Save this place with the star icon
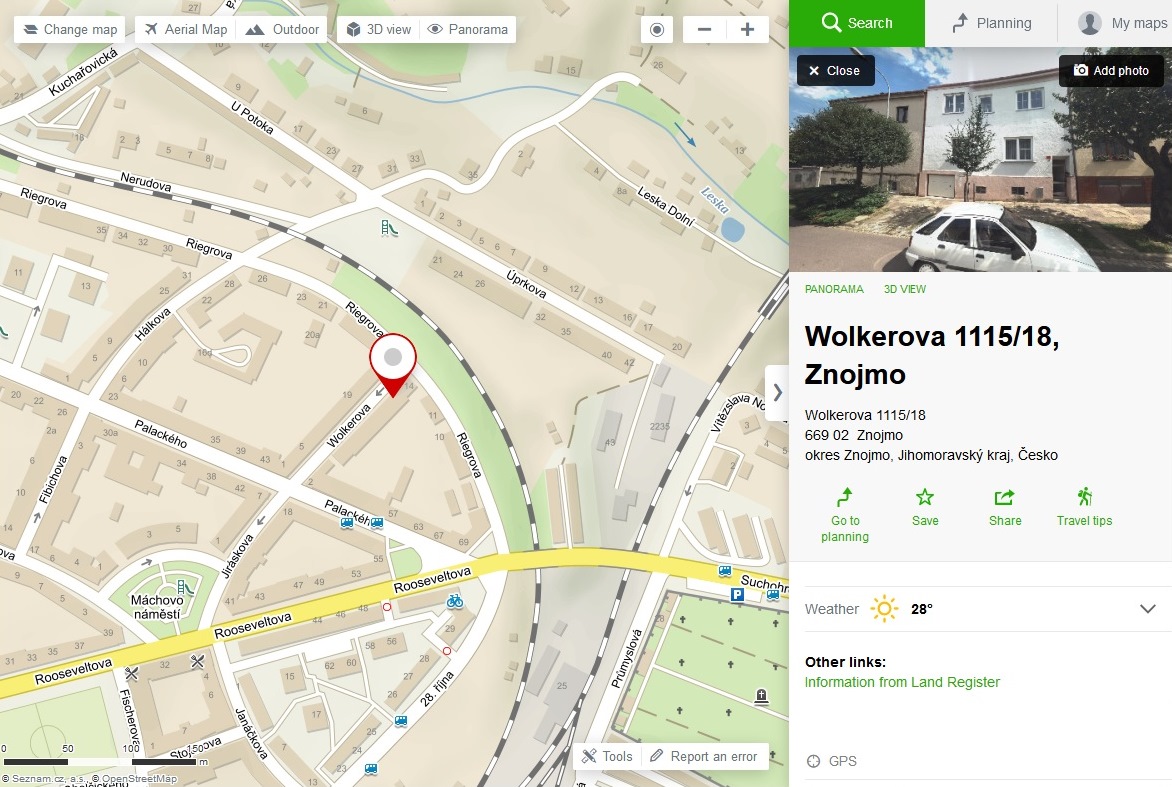 [925, 507]
